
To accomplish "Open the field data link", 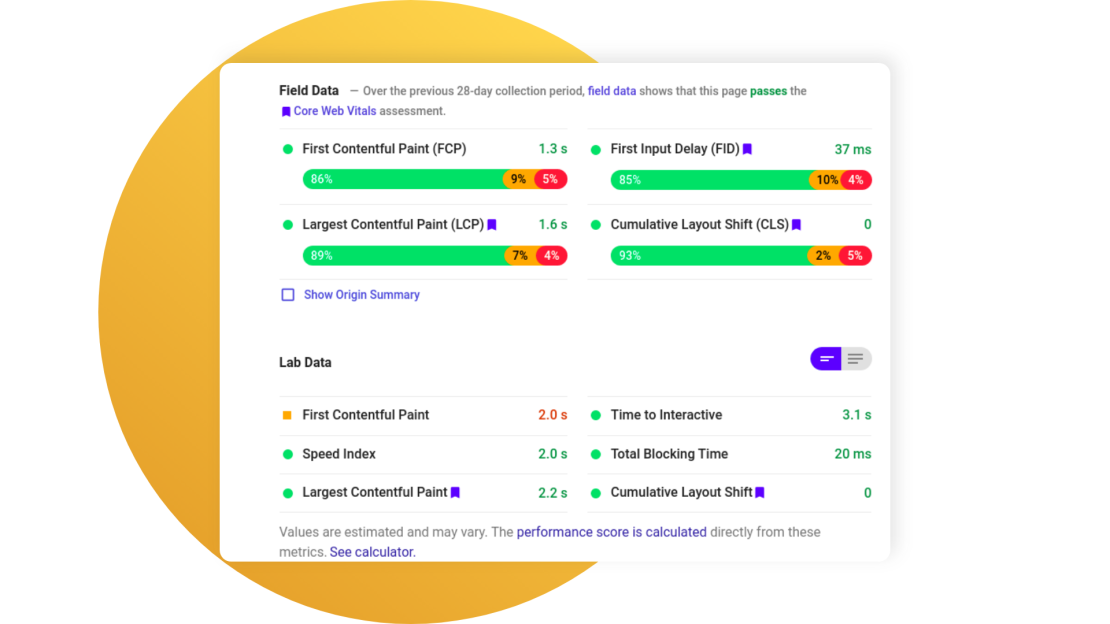I will click(x=611, y=90).
